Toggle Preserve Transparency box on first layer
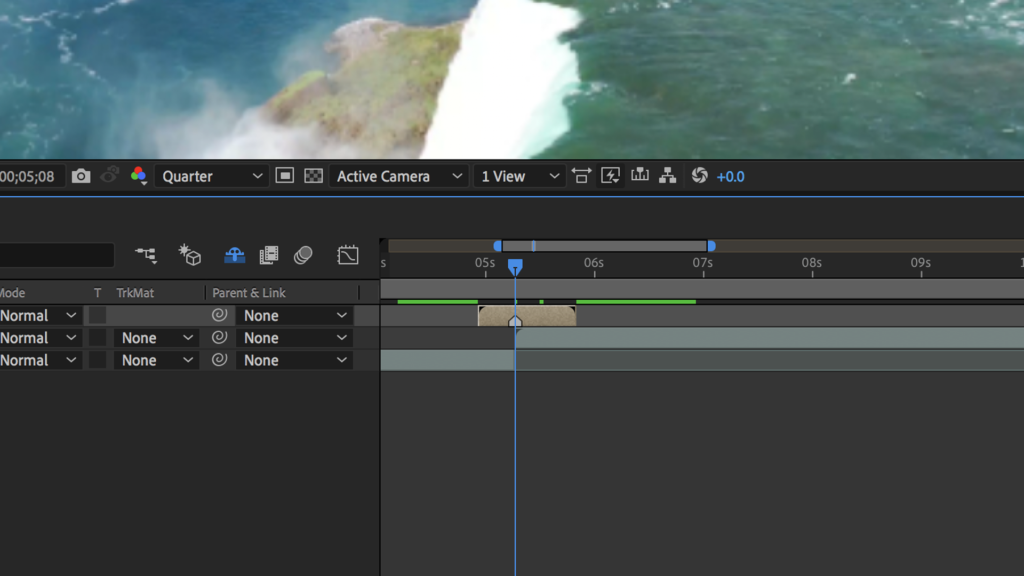 (x=98, y=315)
